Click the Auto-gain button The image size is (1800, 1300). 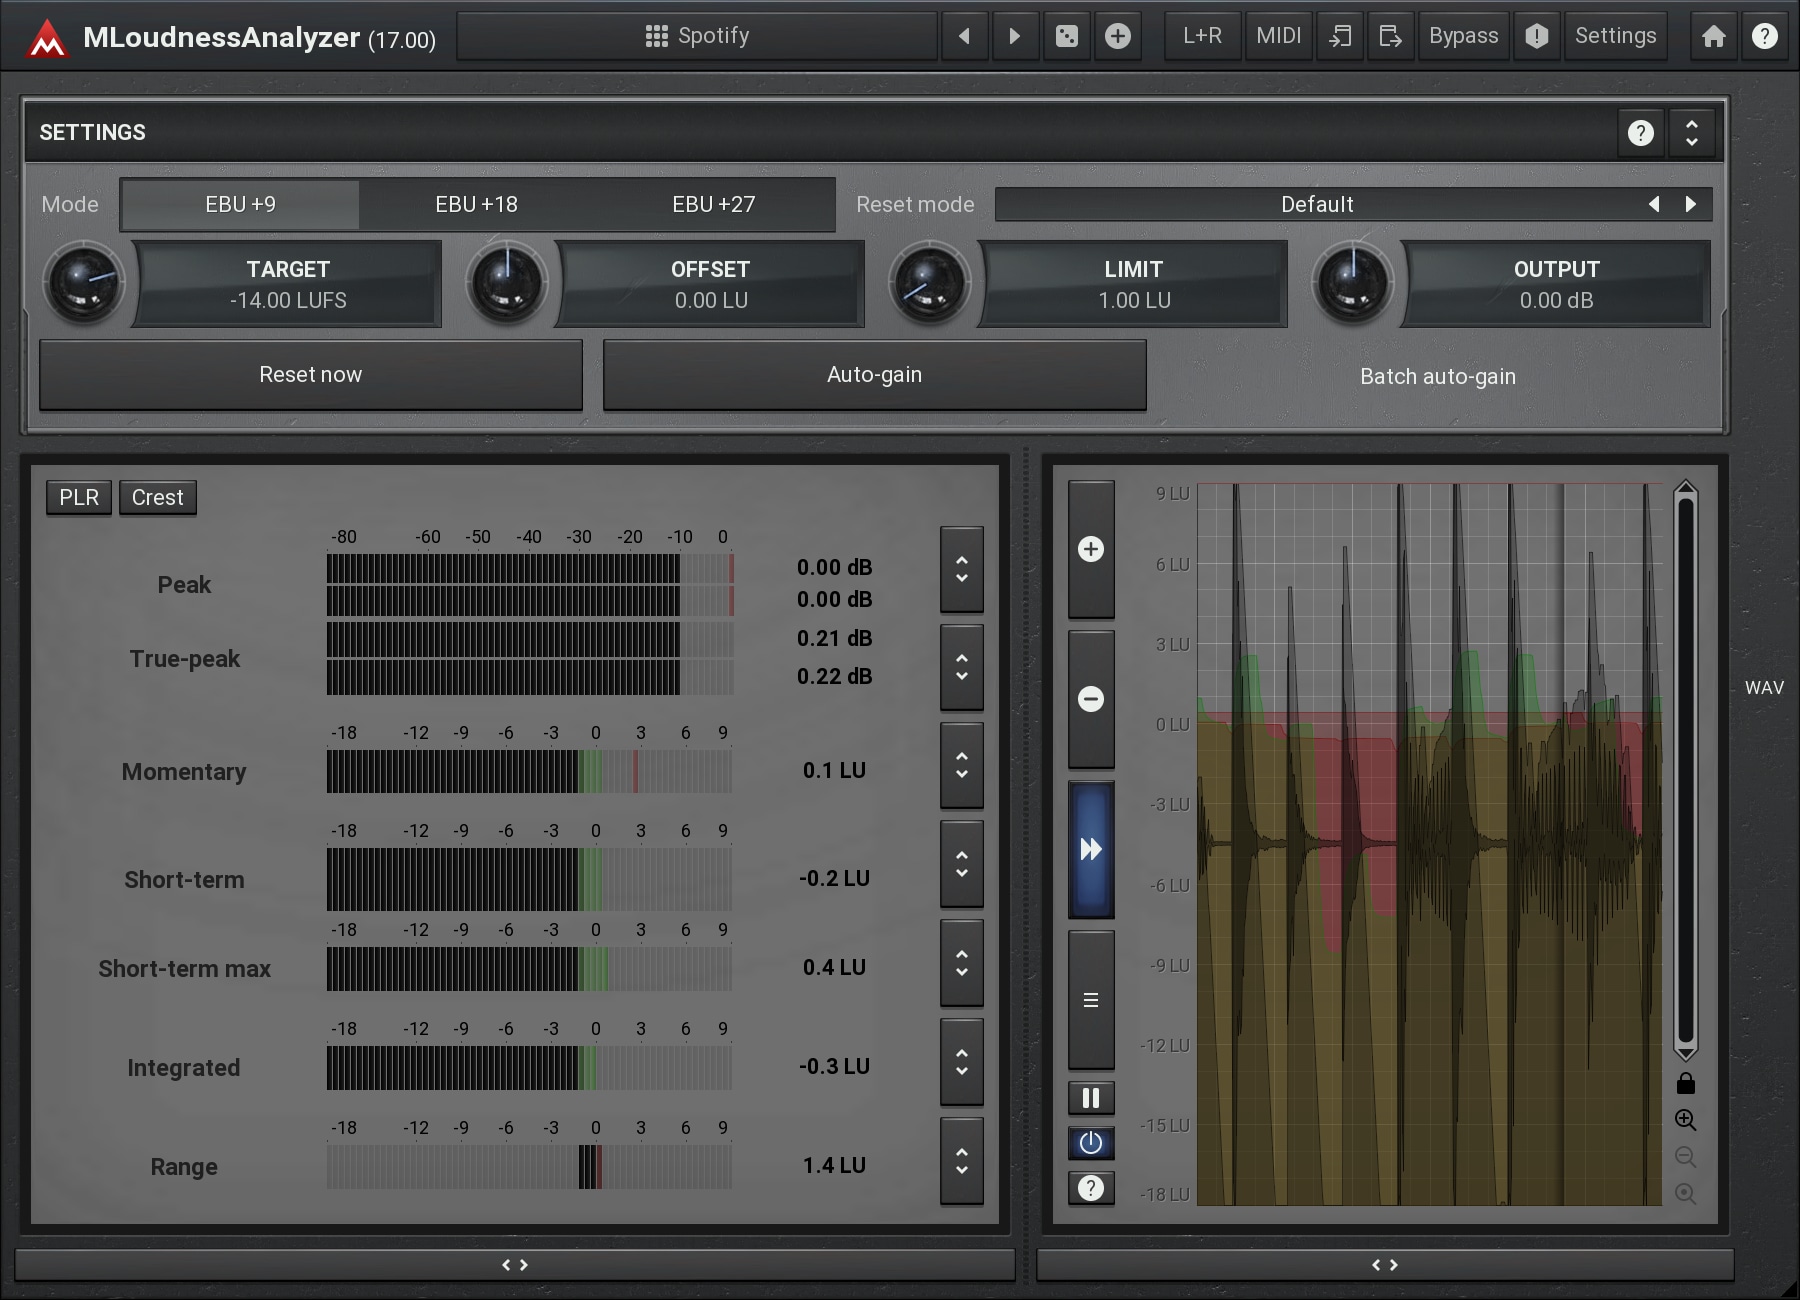point(874,375)
